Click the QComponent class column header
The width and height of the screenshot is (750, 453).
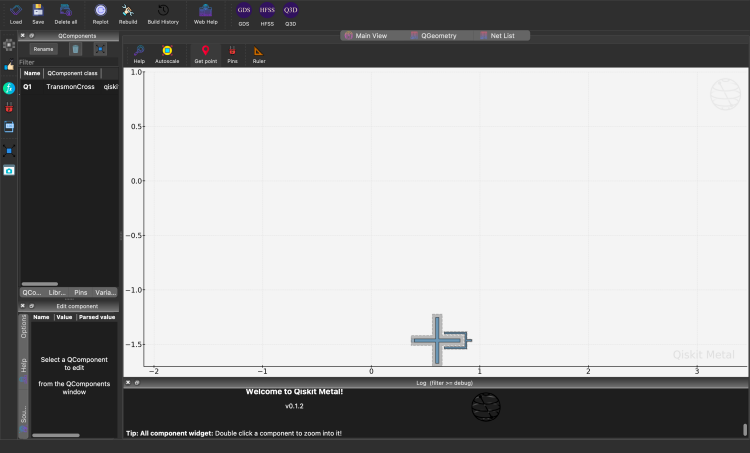coord(72,73)
